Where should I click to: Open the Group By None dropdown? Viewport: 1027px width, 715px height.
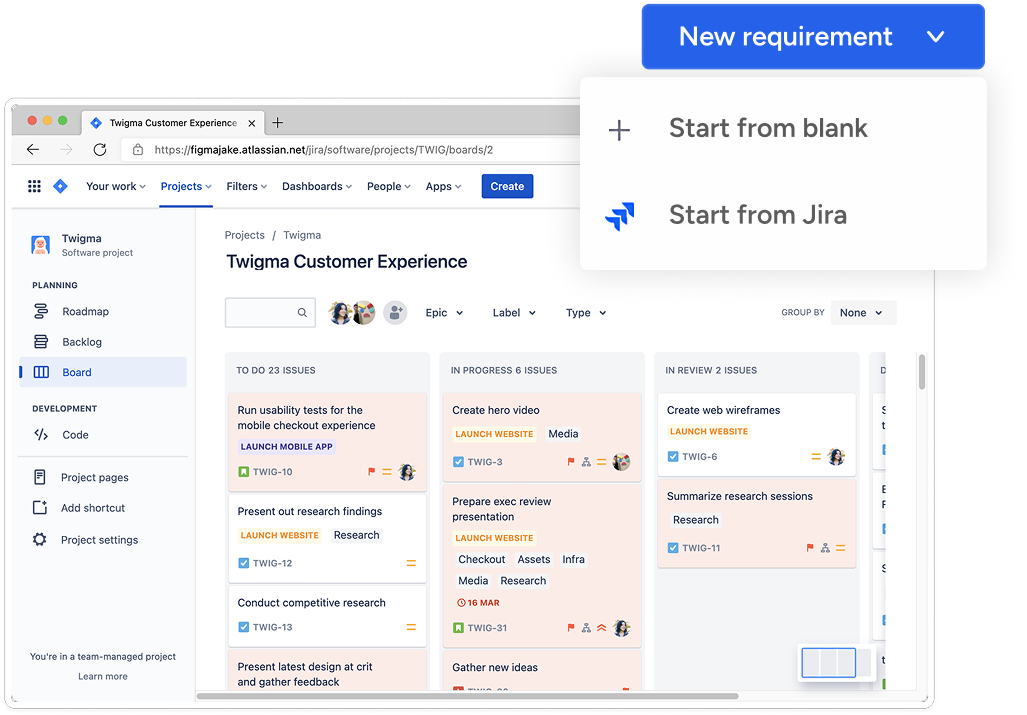click(x=861, y=312)
